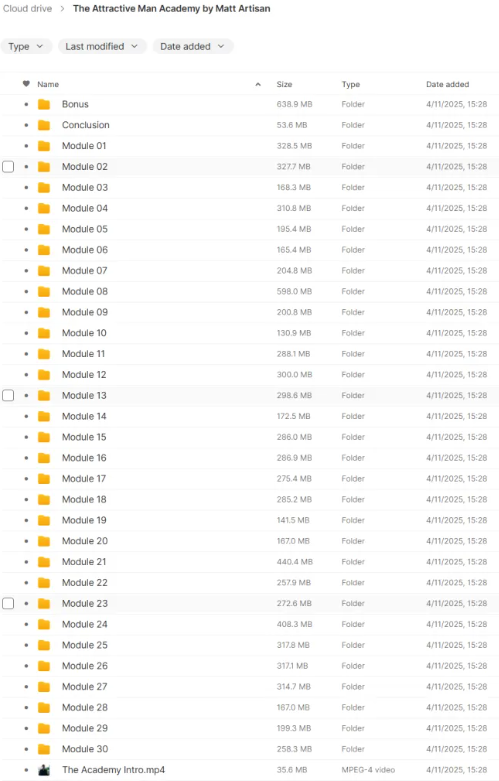Click the current folder breadcrumb title
This screenshot has width=499, height=781.
click(172, 8)
